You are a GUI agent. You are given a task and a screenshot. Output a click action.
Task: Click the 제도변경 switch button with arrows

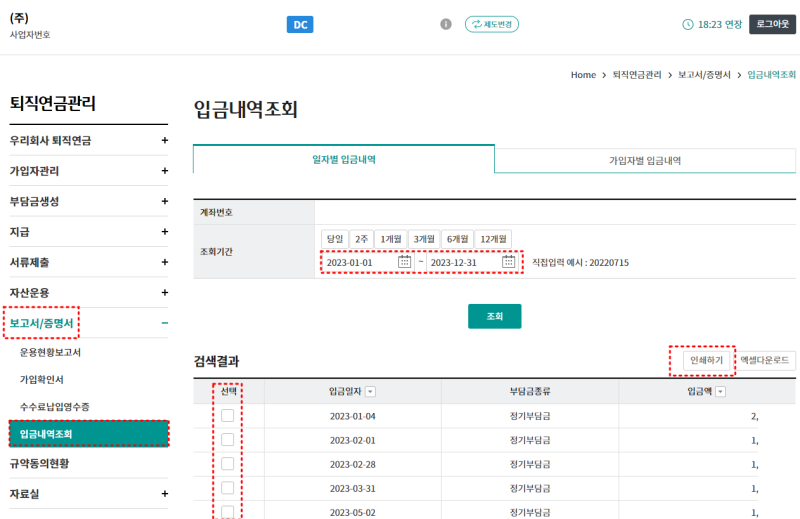coord(492,24)
